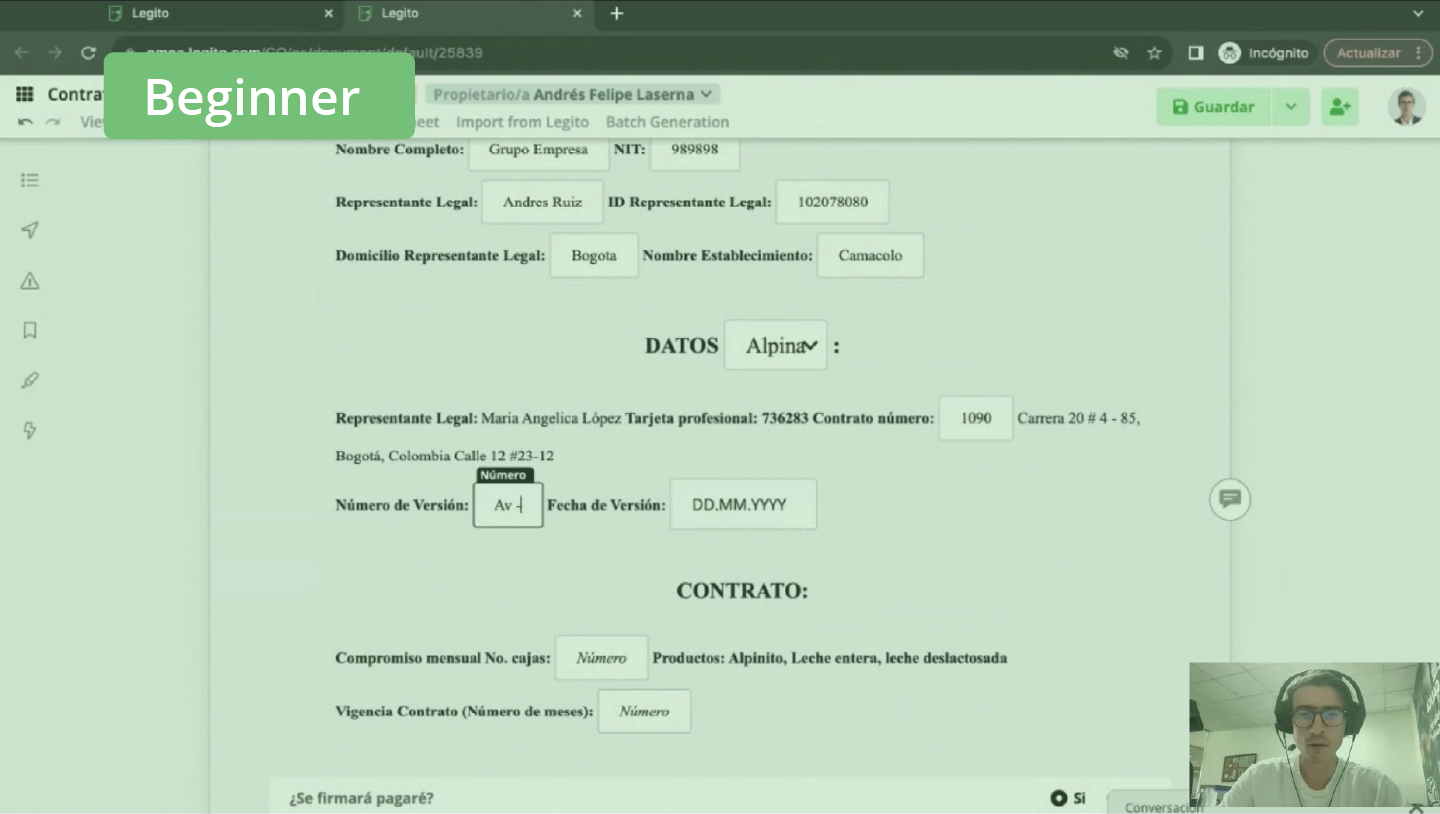1440x814 pixels.
Task: Open the bookmark sidebar icon
Action: [x=30, y=330]
